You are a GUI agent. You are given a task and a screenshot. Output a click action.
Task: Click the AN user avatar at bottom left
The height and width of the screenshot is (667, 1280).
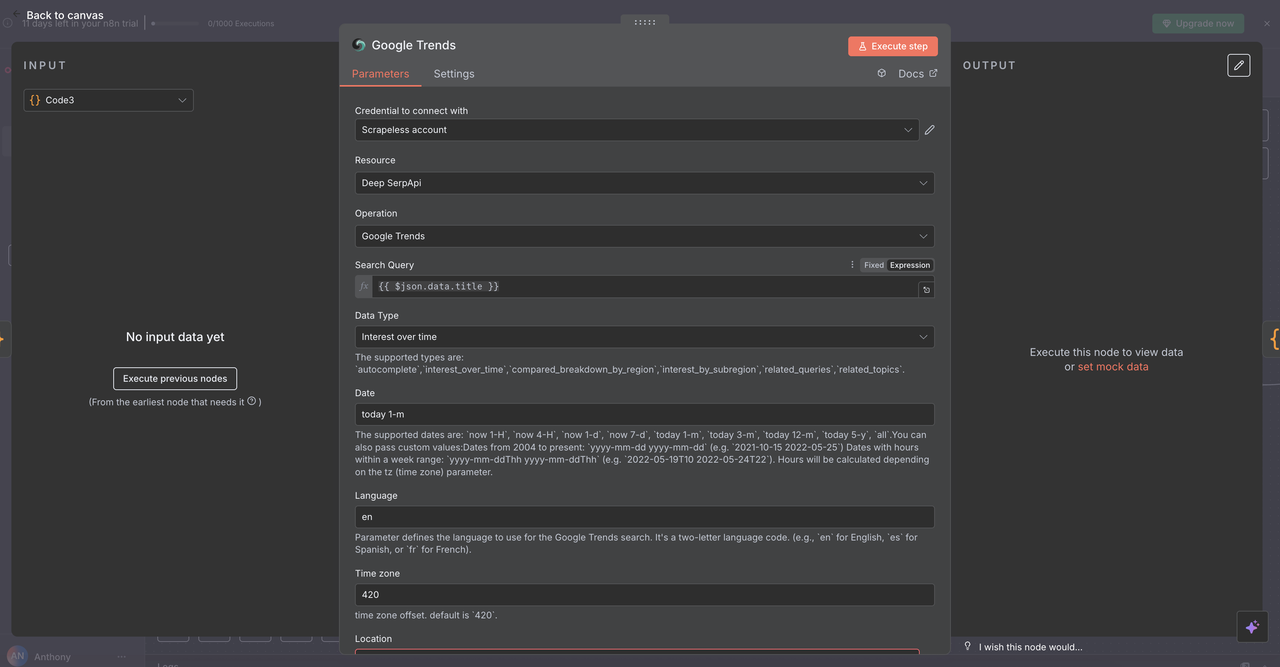point(16,656)
